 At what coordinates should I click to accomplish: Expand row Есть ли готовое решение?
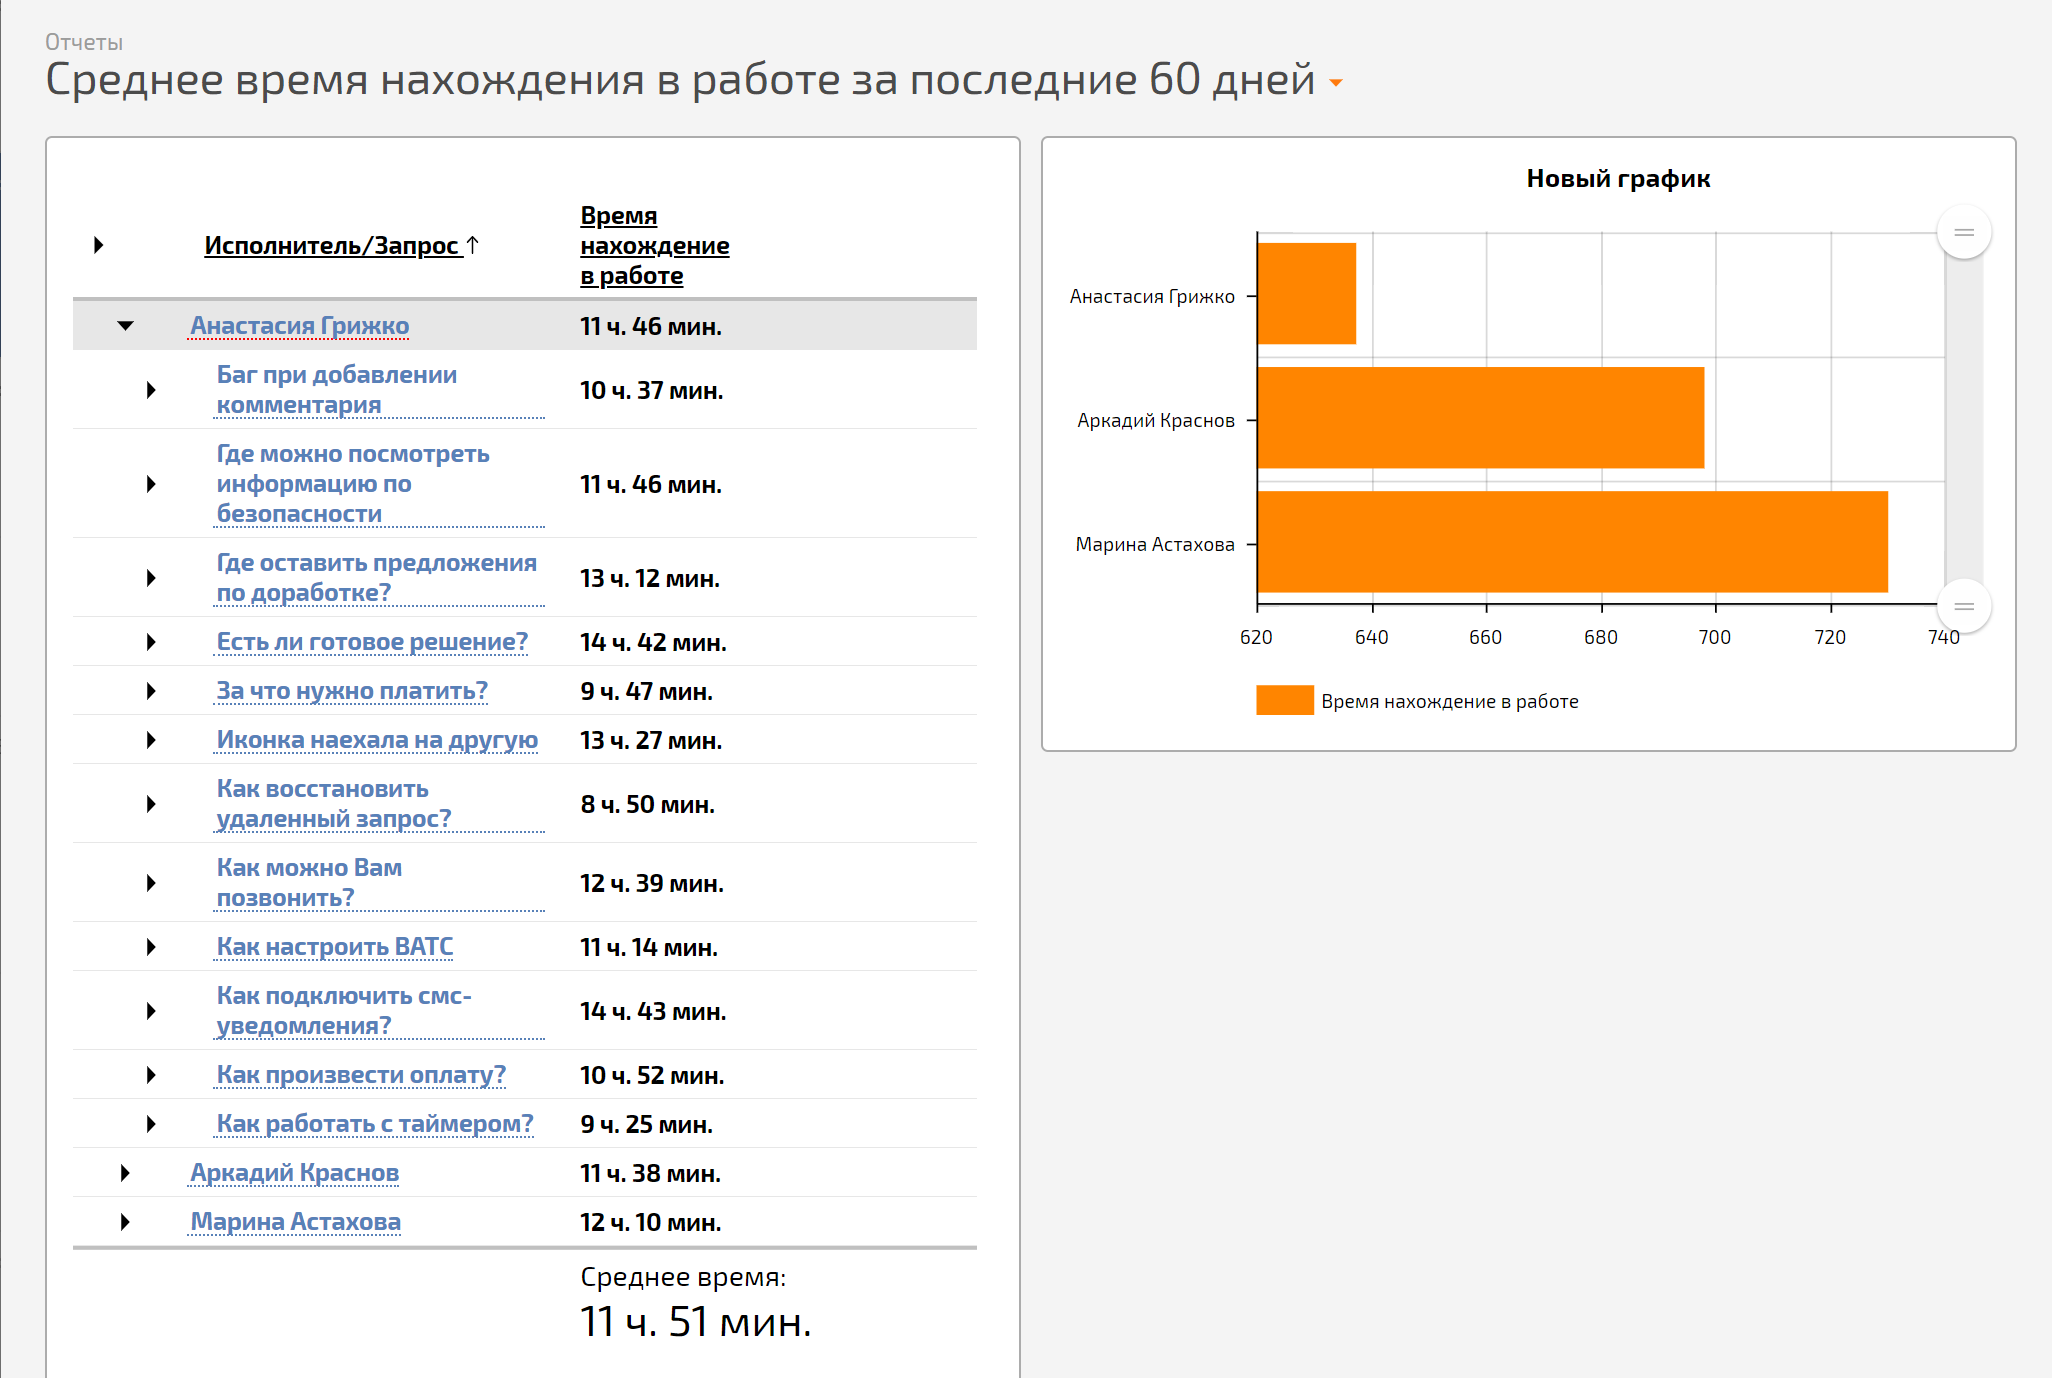(x=151, y=642)
